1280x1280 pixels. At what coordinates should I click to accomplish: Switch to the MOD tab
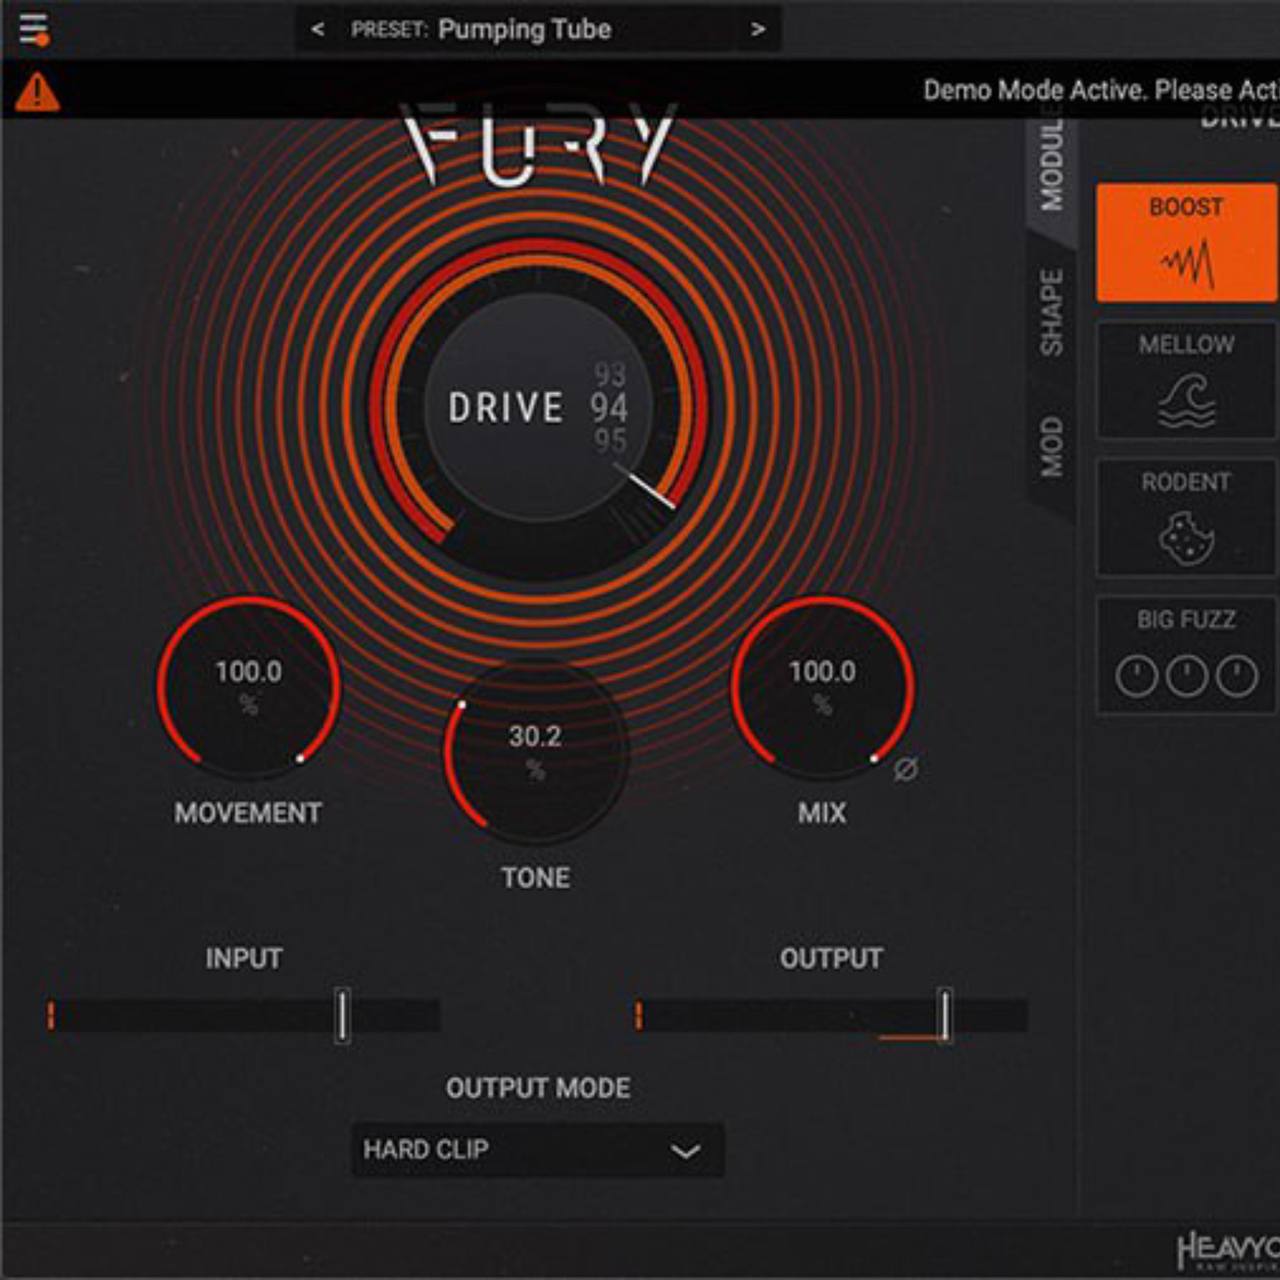1051,447
